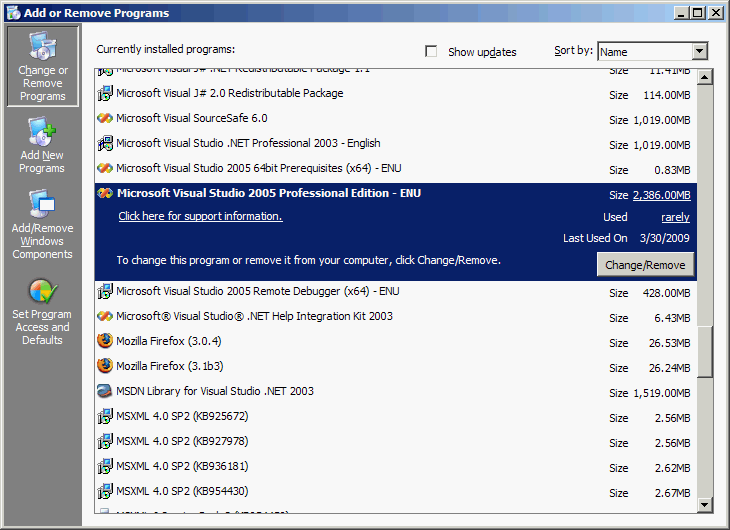The image size is (730, 530).
Task: Select Microsoft Visual Studio .NET Professional 2003 - English
Action: tap(395, 143)
